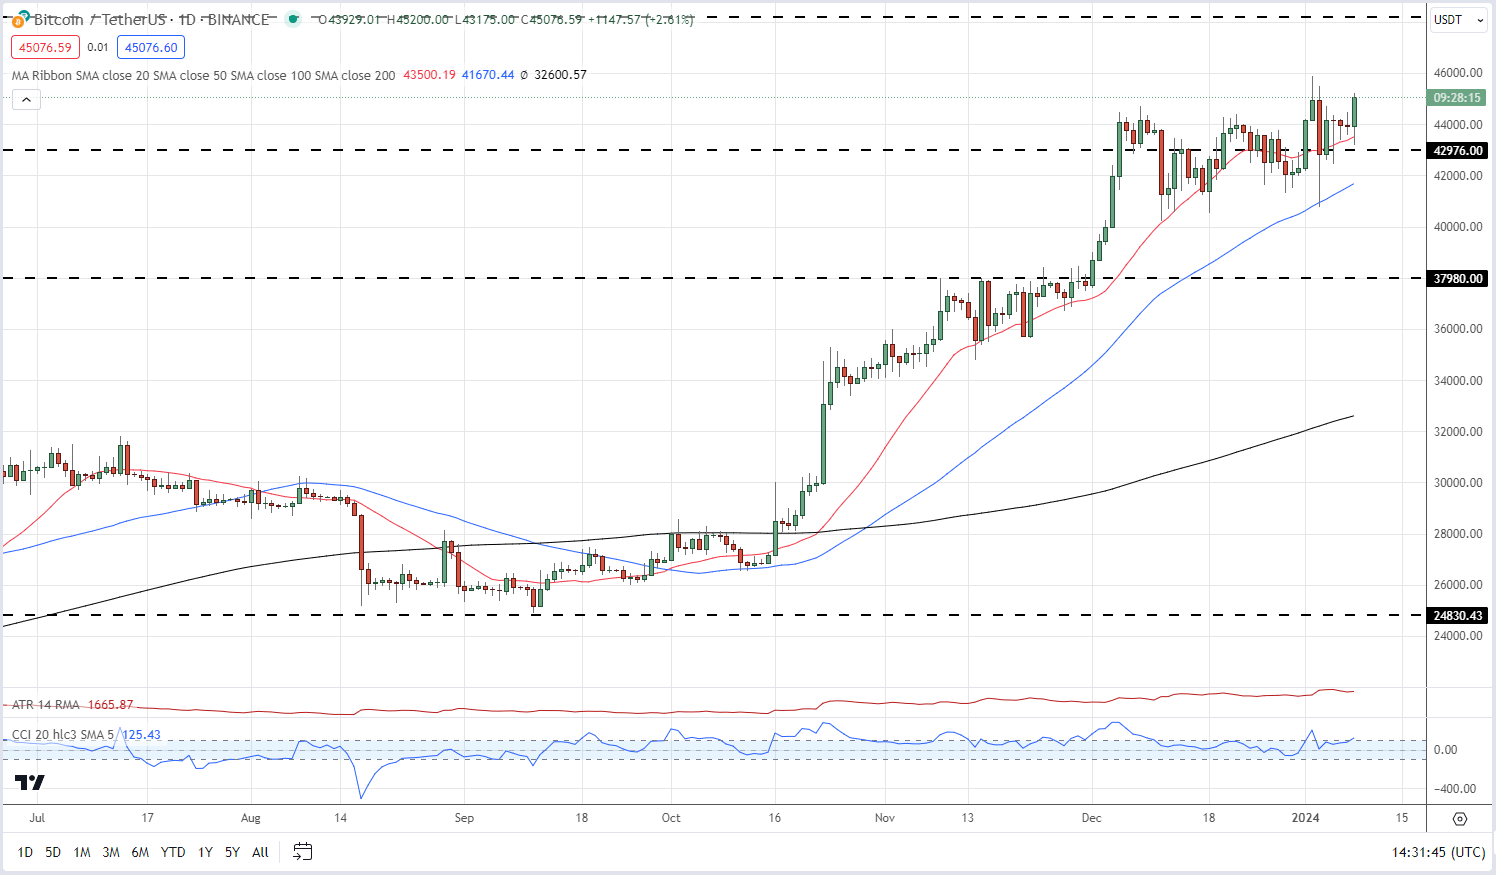Collapse the indicator legend with the chevron

pyautogui.click(x=26, y=99)
